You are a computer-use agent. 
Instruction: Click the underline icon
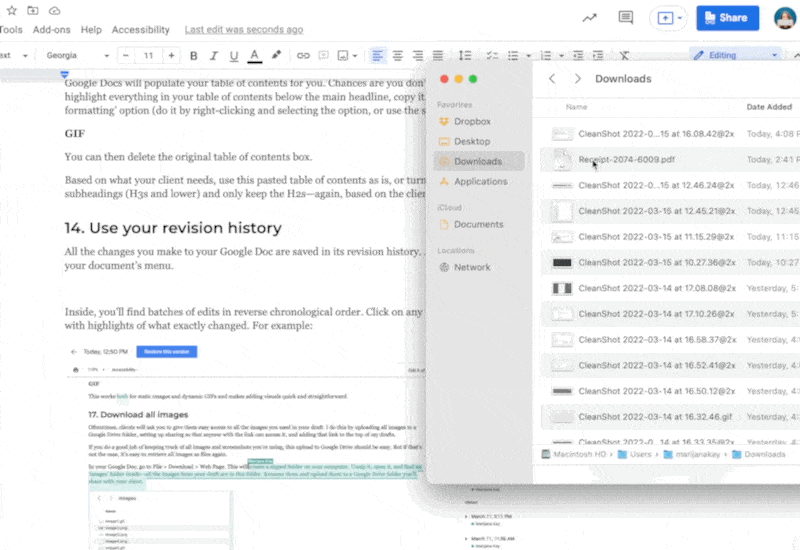[234, 55]
